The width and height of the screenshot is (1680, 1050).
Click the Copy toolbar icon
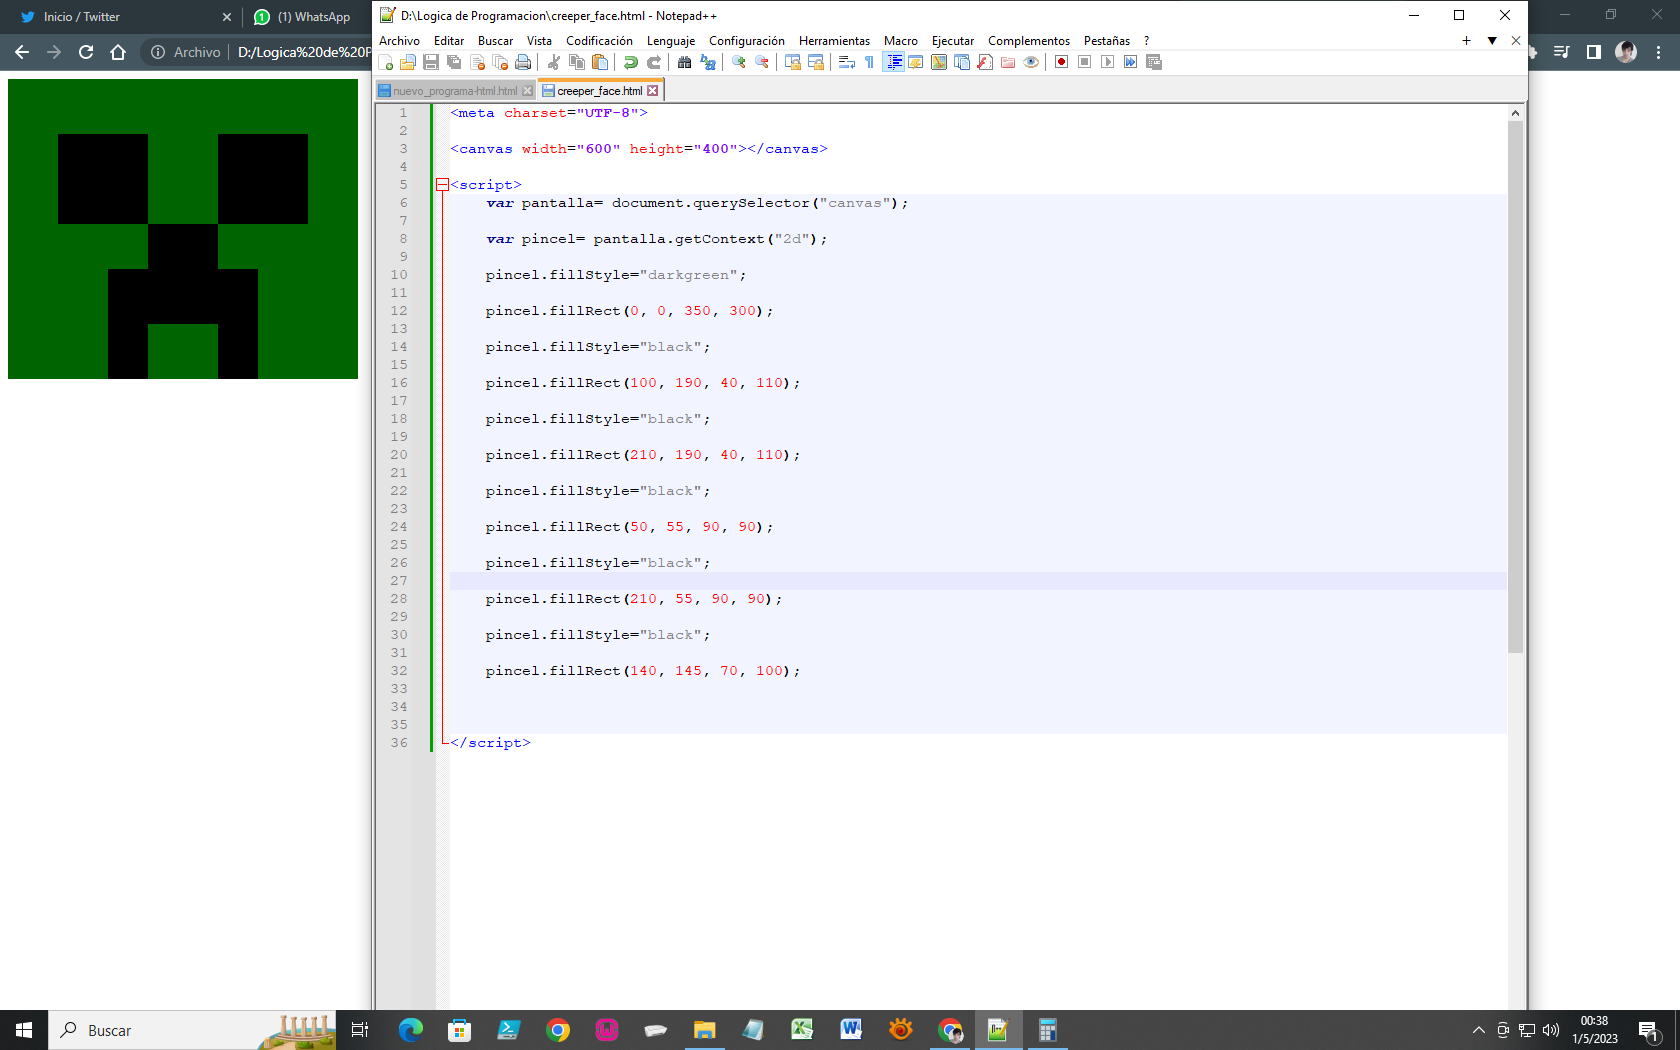click(x=576, y=62)
